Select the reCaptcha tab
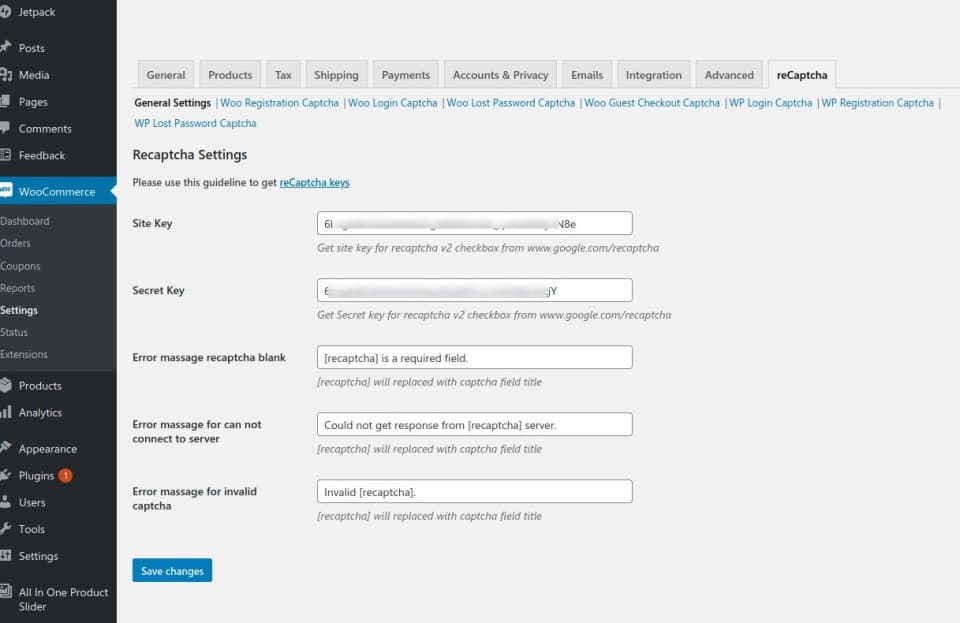The width and height of the screenshot is (960, 623). pos(802,75)
